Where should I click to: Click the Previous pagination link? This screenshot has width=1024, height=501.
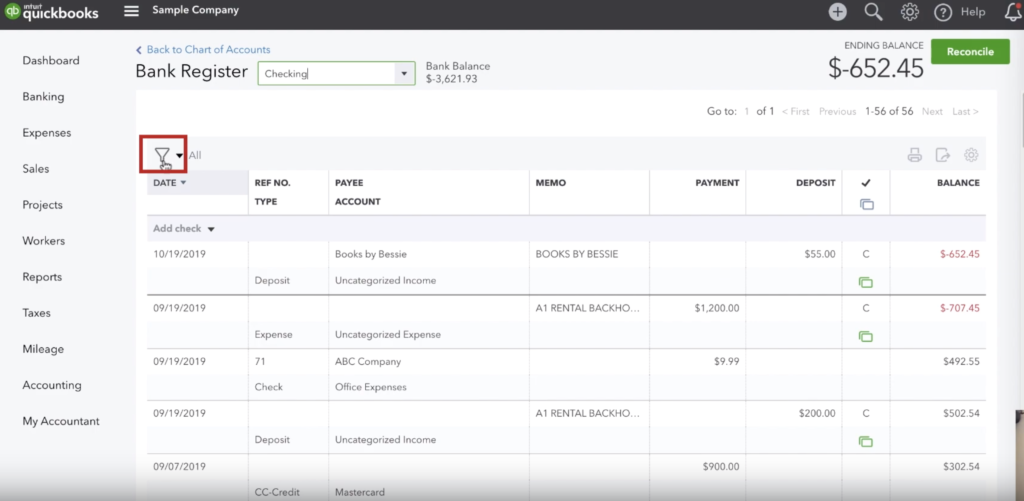click(x=837, y=112)
